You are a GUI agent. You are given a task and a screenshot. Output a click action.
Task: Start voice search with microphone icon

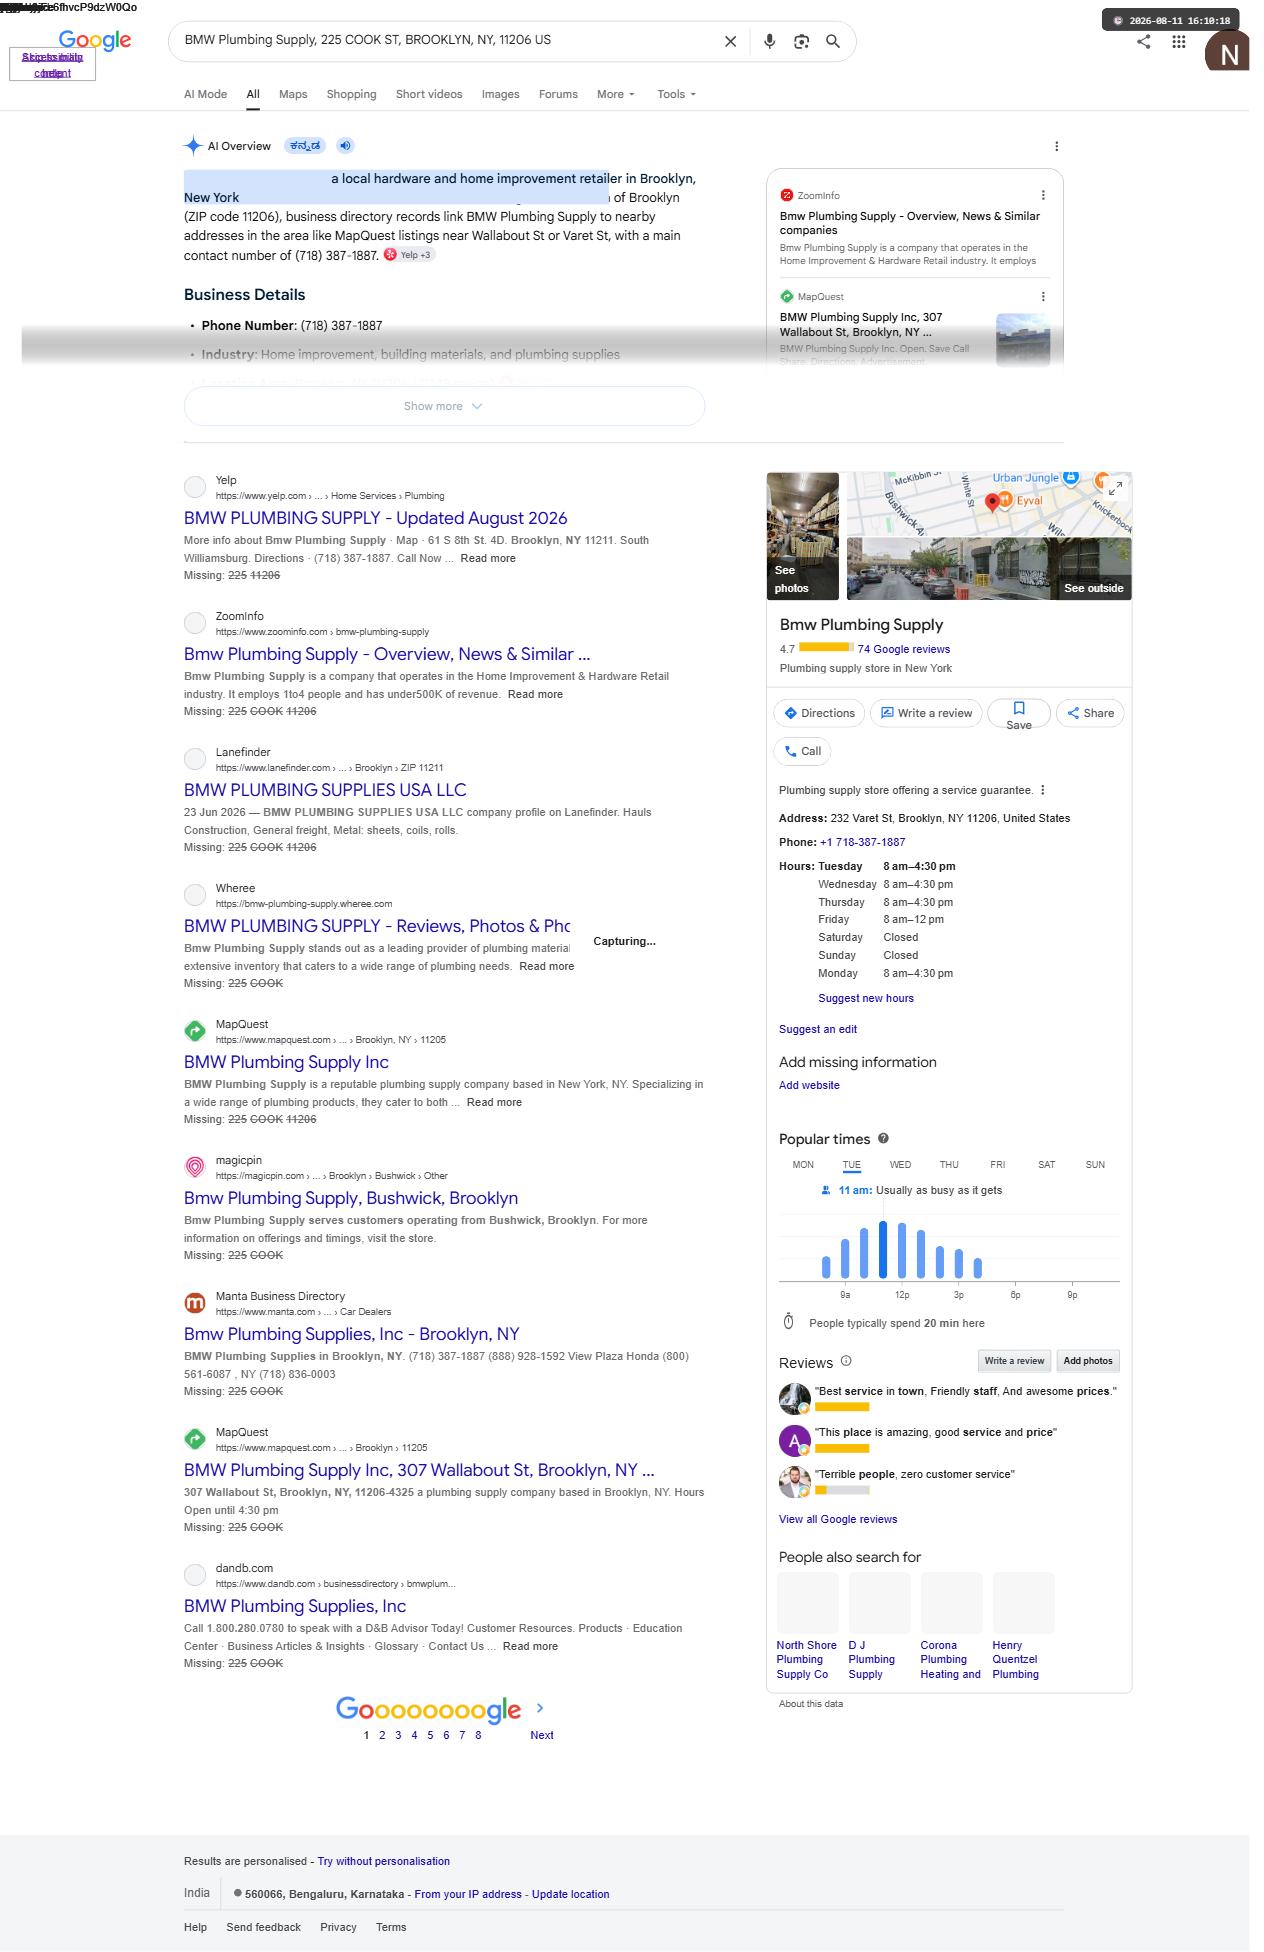pos(769,41)
